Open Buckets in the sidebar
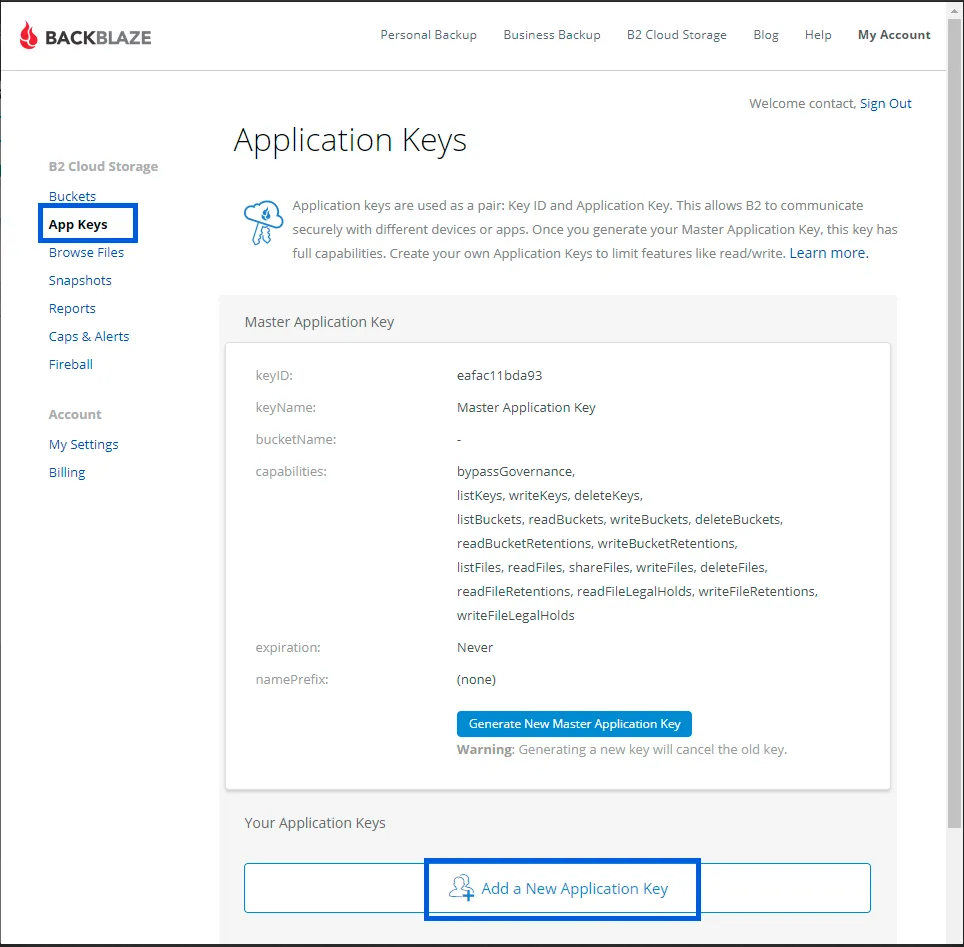This screenshot has height=947, width=964. [x=73, y=196]
